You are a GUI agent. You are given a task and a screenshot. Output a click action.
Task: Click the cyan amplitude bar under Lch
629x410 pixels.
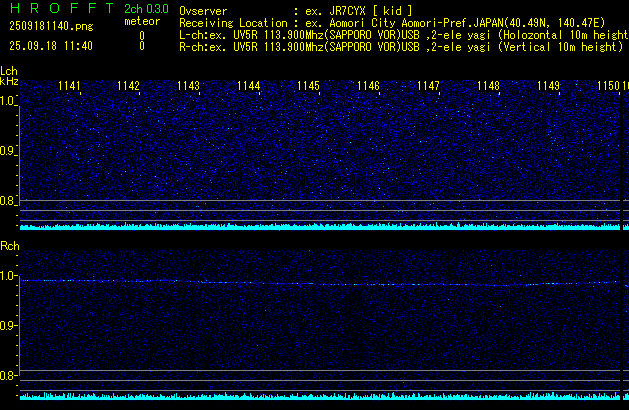tap(320, 227)
